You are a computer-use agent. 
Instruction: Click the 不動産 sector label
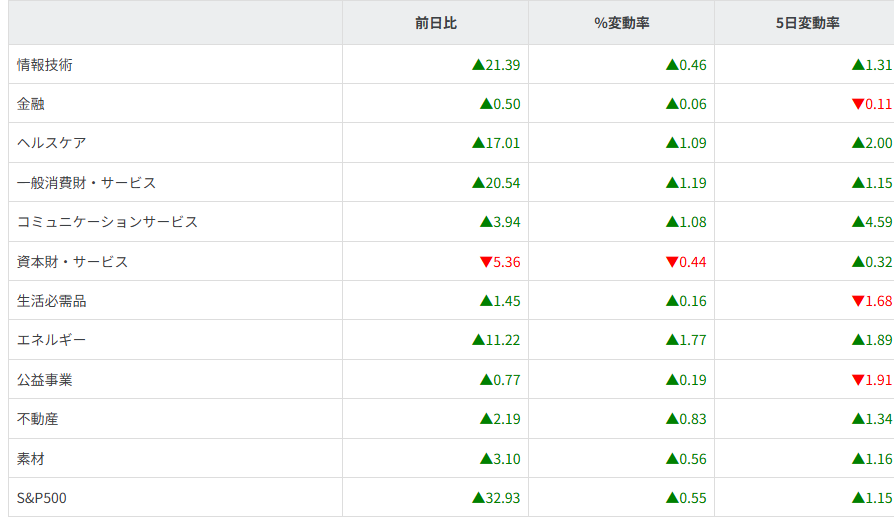click(x=38, y=419)
